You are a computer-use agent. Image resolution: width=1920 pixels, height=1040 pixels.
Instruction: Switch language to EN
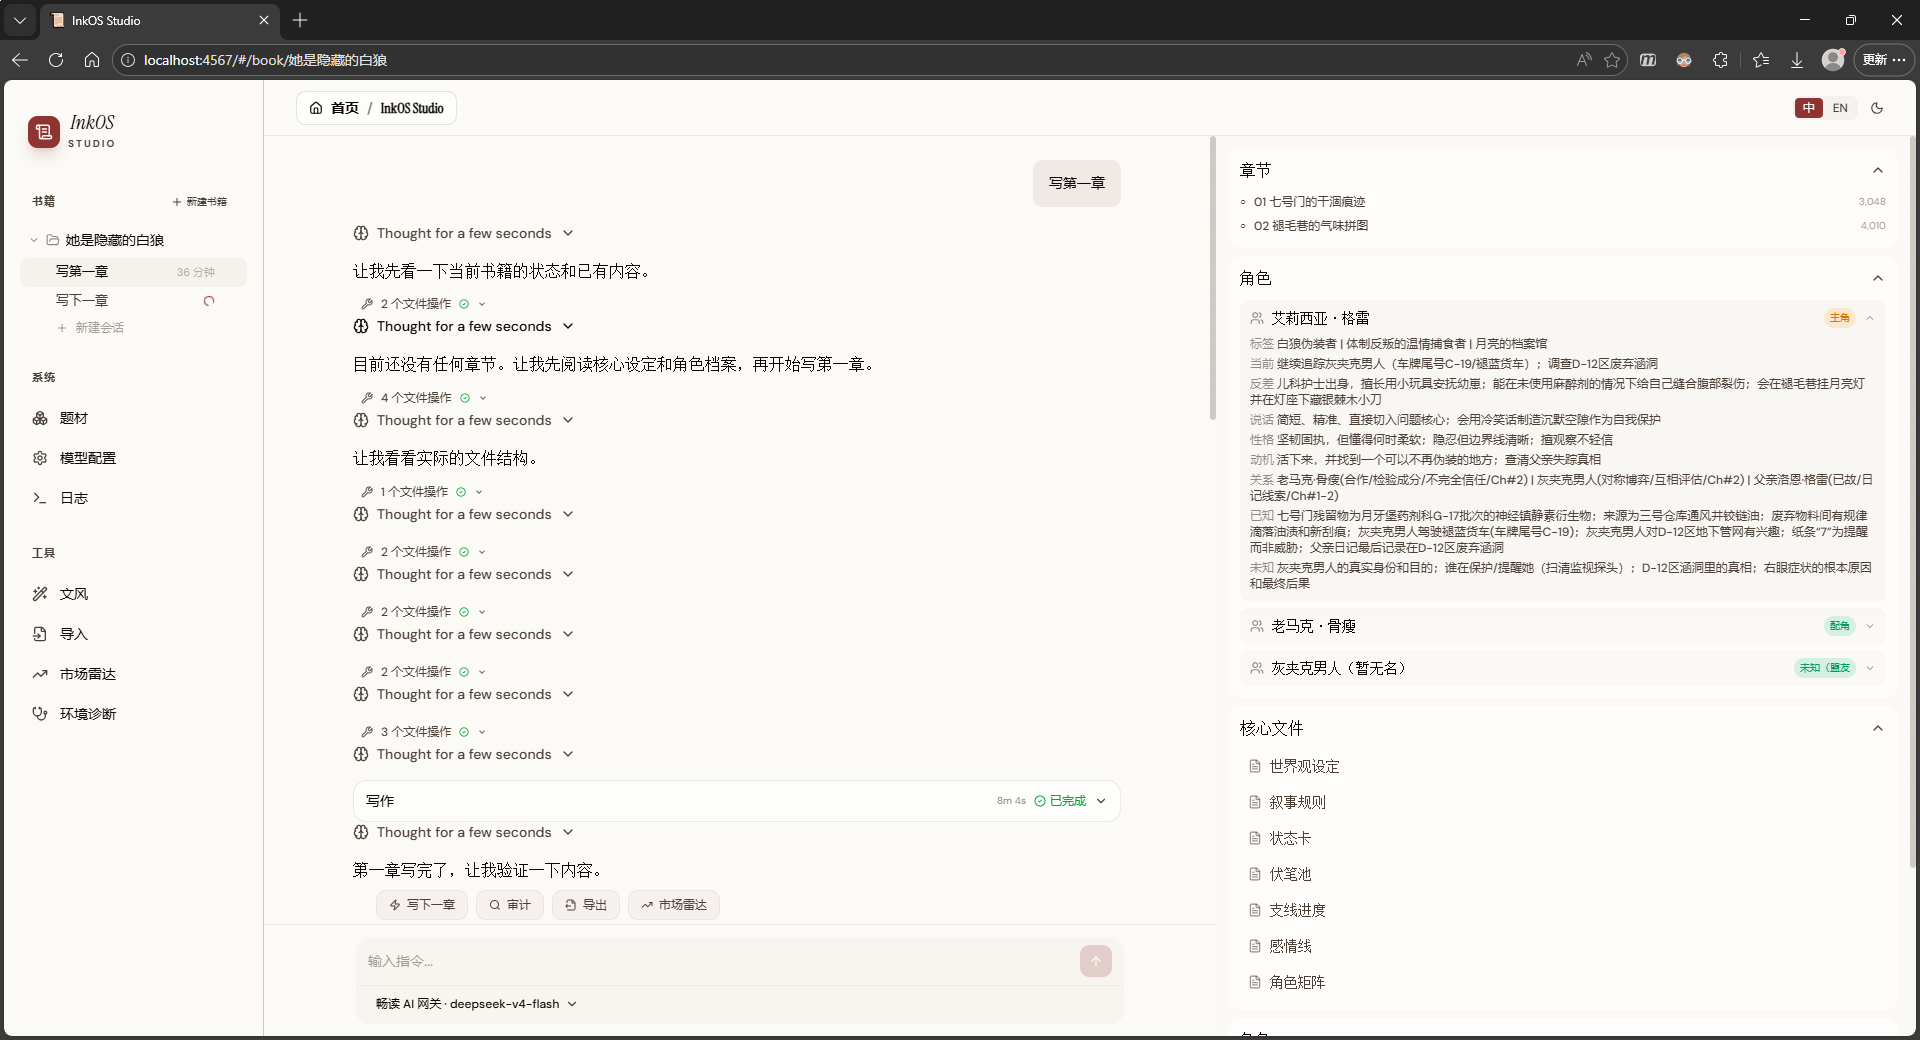coord(1840,108)
